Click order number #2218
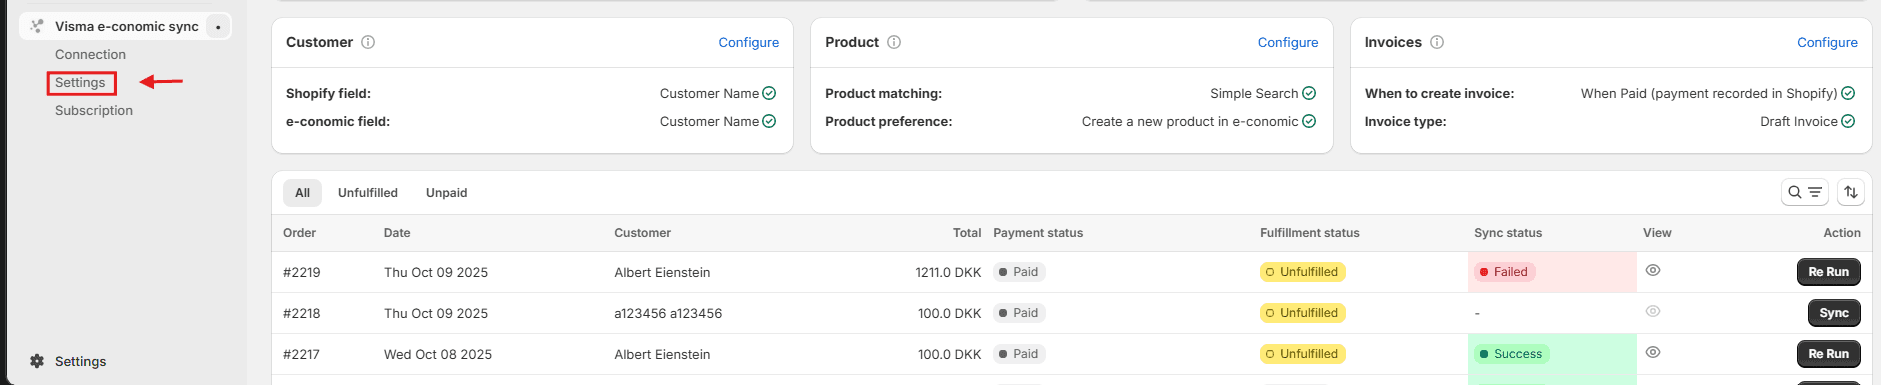 pos(302,313)
